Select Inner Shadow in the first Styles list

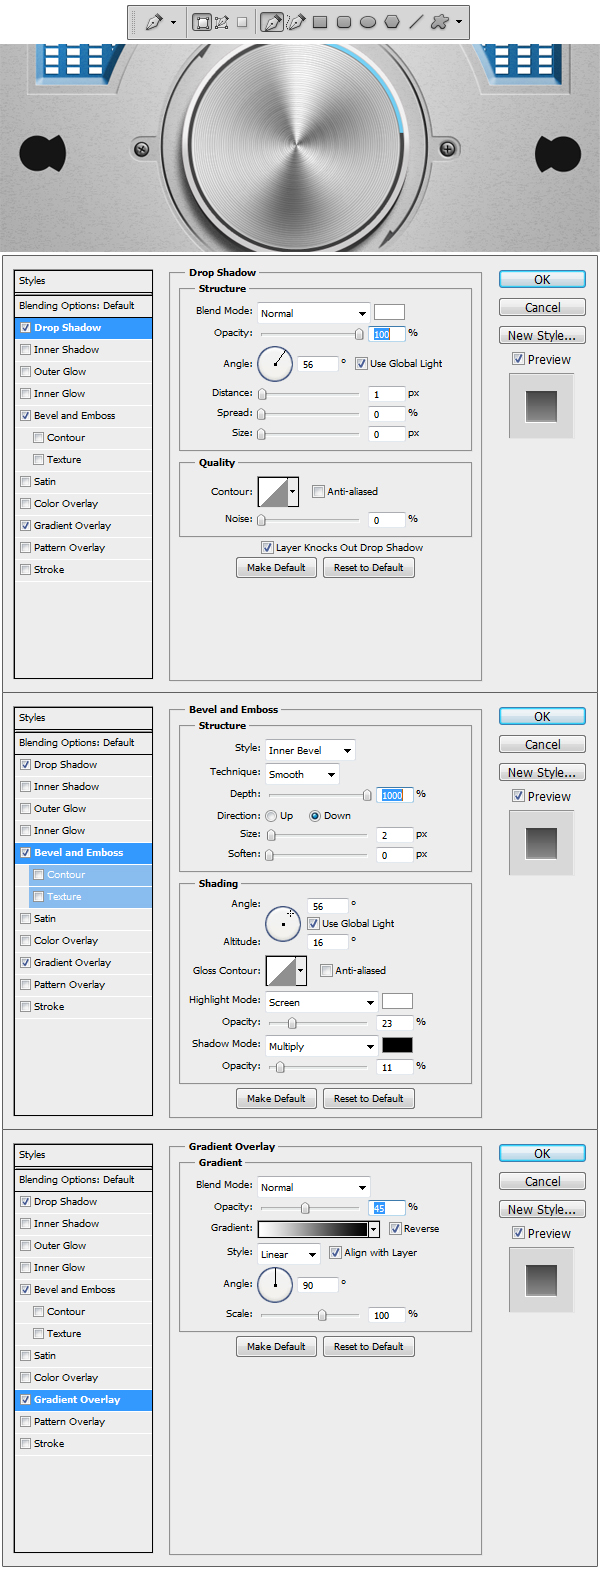[x=66, y=350]
